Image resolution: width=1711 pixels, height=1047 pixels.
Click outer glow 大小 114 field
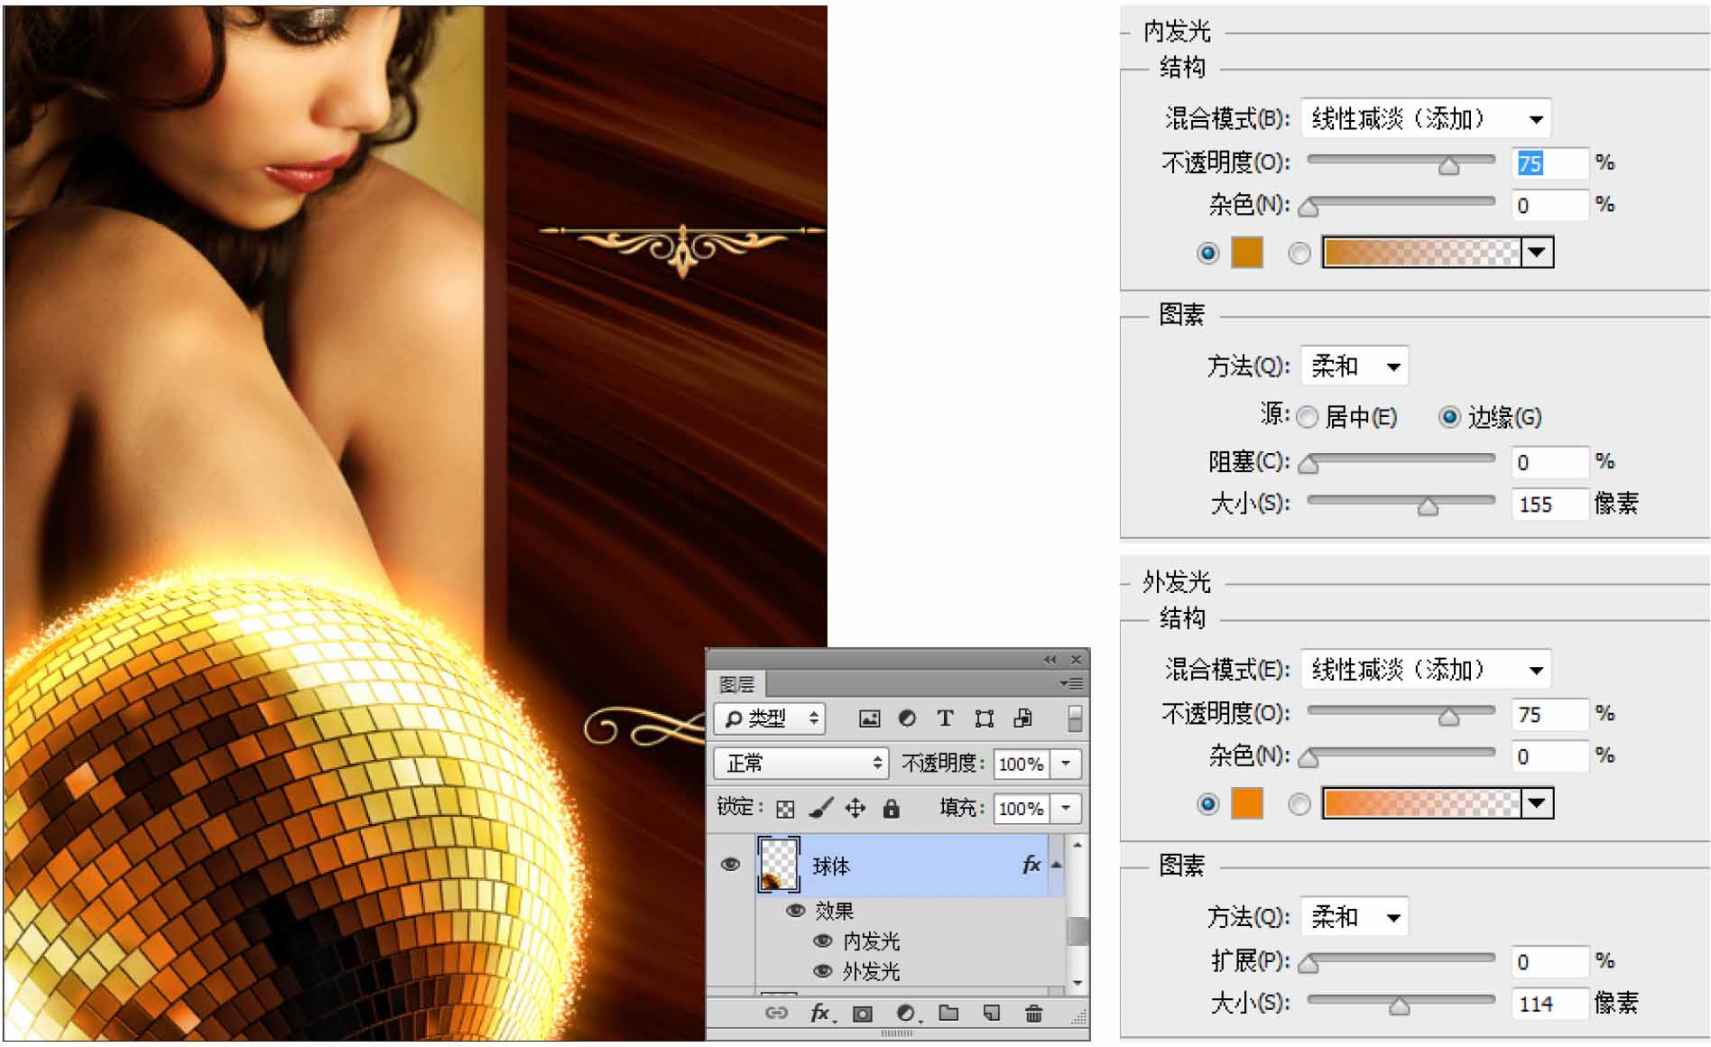[x=1548, y=1003]
